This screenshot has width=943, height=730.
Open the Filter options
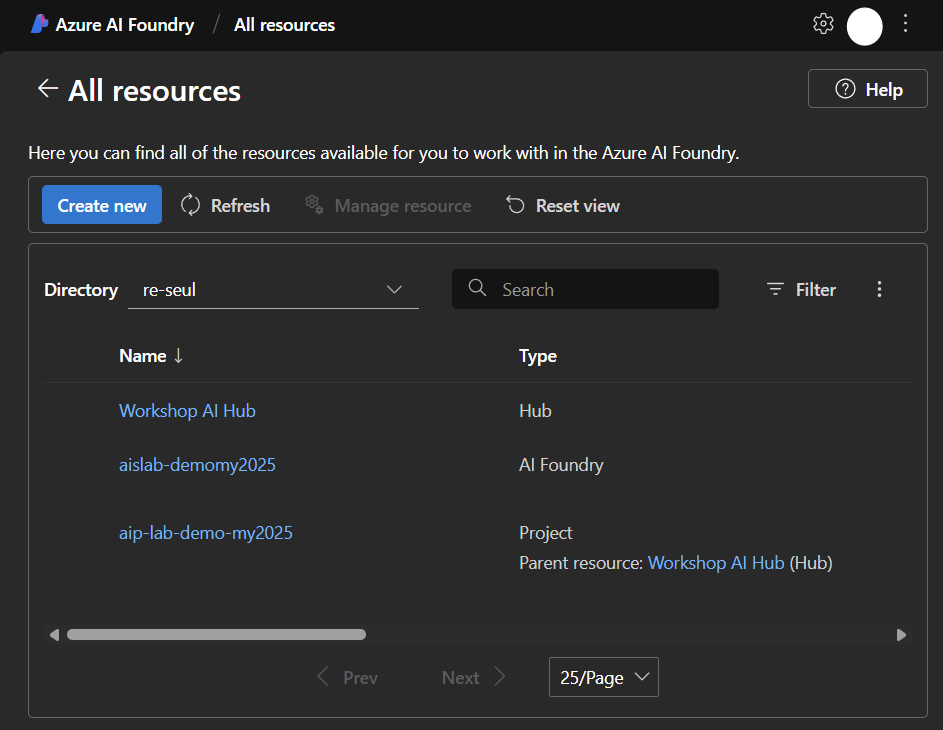pyautogui.click(x=801, y=290)
